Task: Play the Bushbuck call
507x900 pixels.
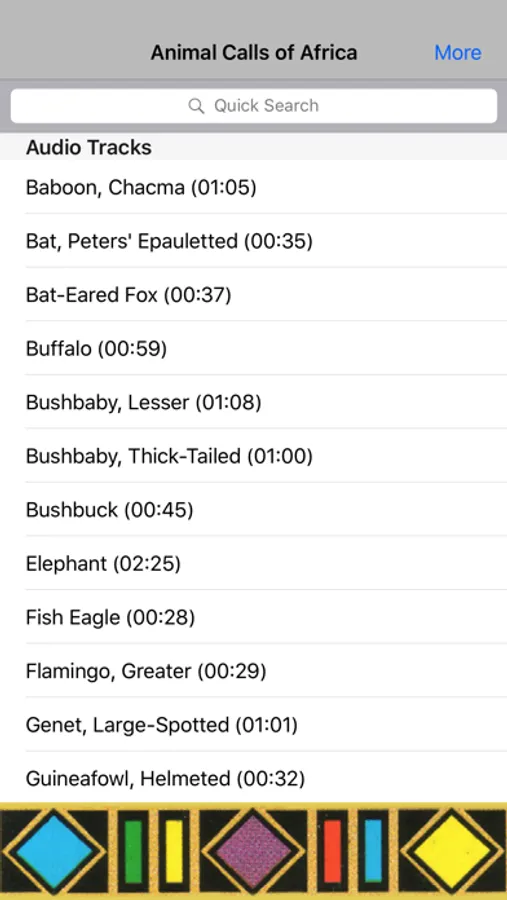Action: click(253, 509)
